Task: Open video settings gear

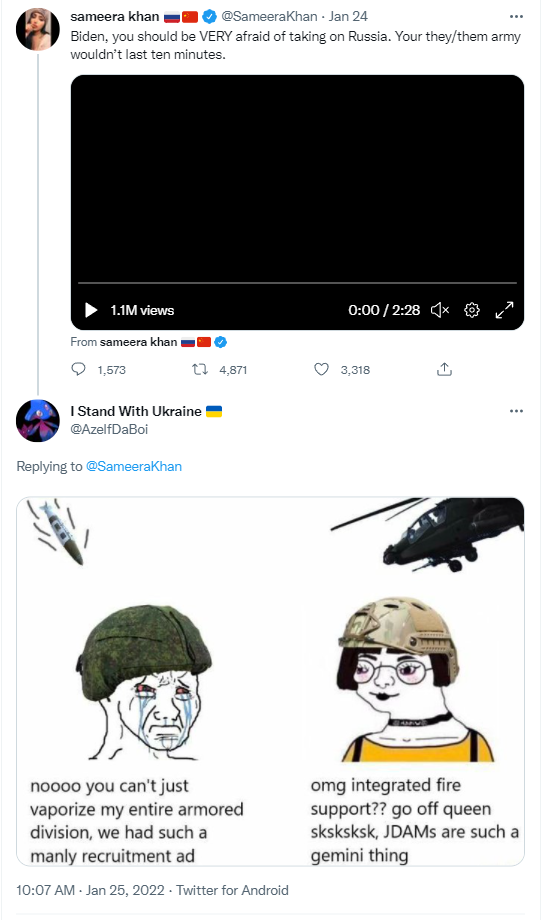Action: 472,310
